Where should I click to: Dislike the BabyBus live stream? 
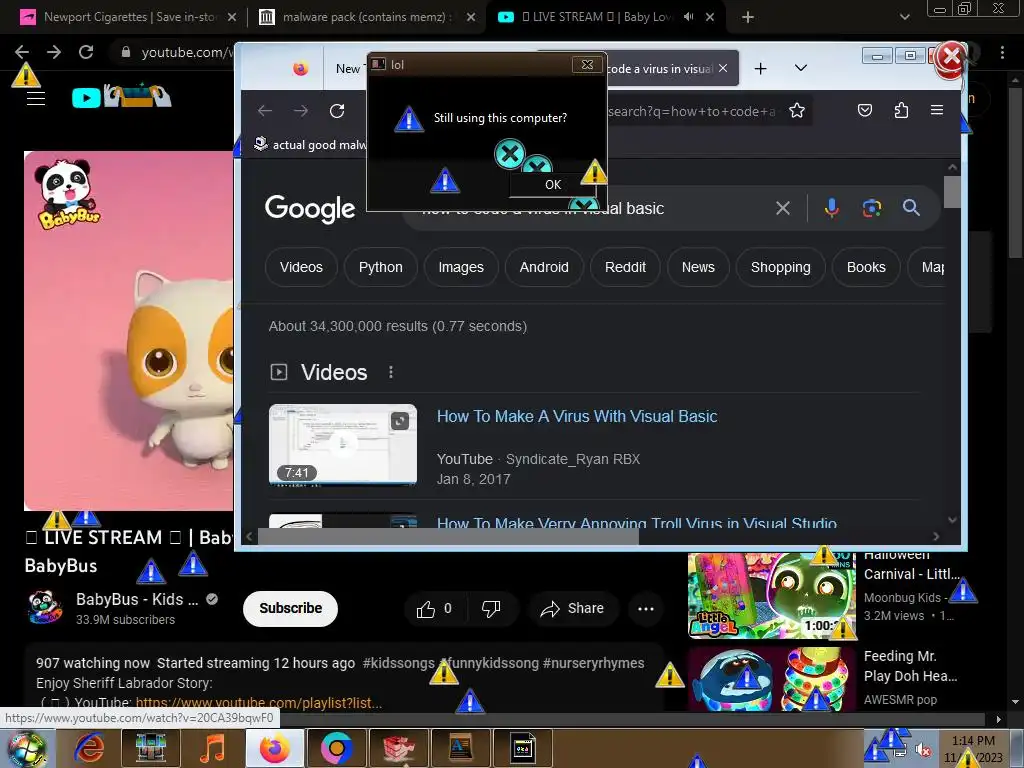click(491, 609)
